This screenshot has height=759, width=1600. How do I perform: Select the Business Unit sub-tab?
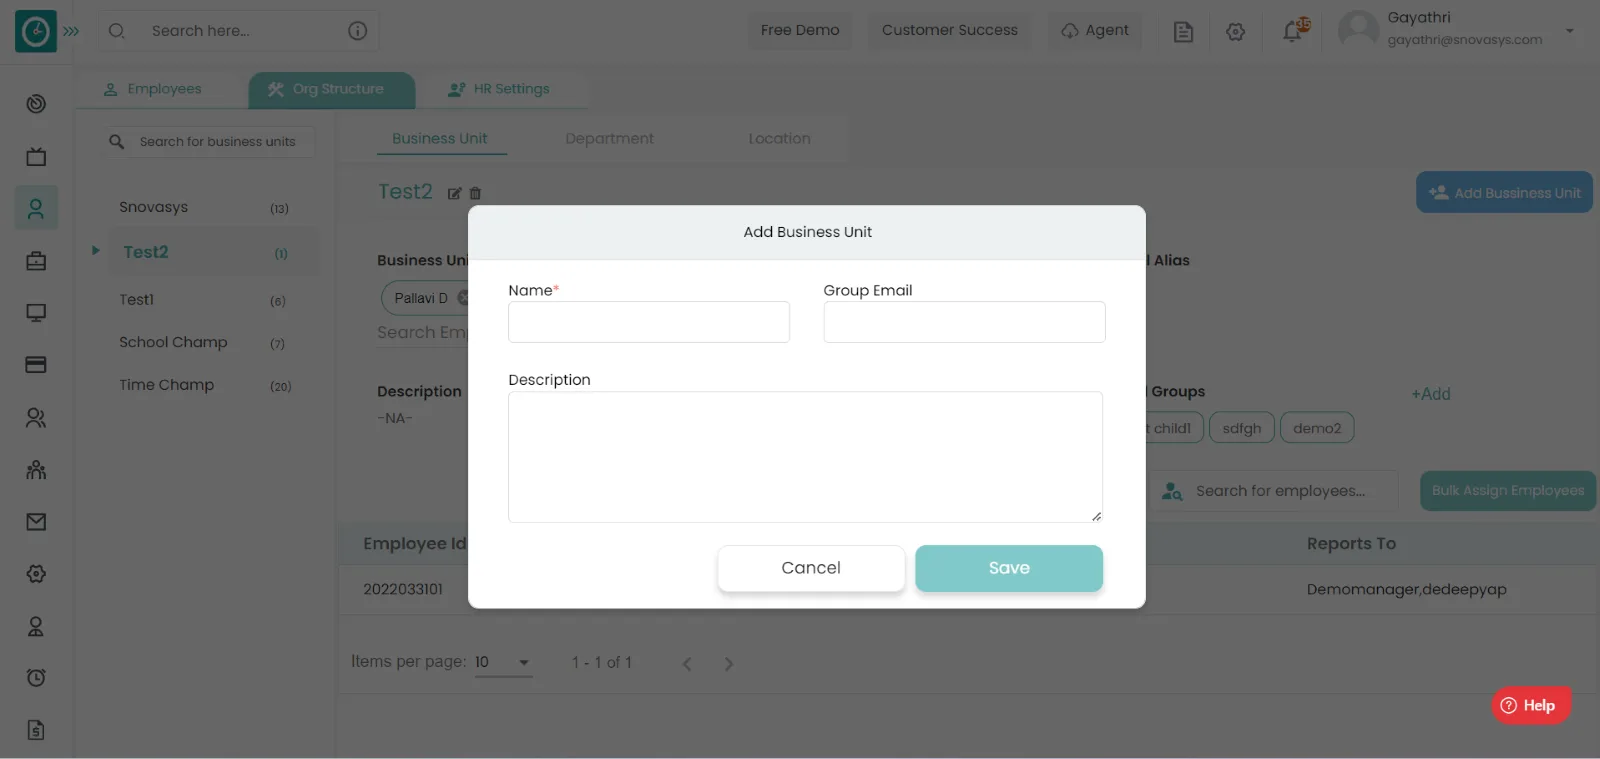[x=440, y=139]
